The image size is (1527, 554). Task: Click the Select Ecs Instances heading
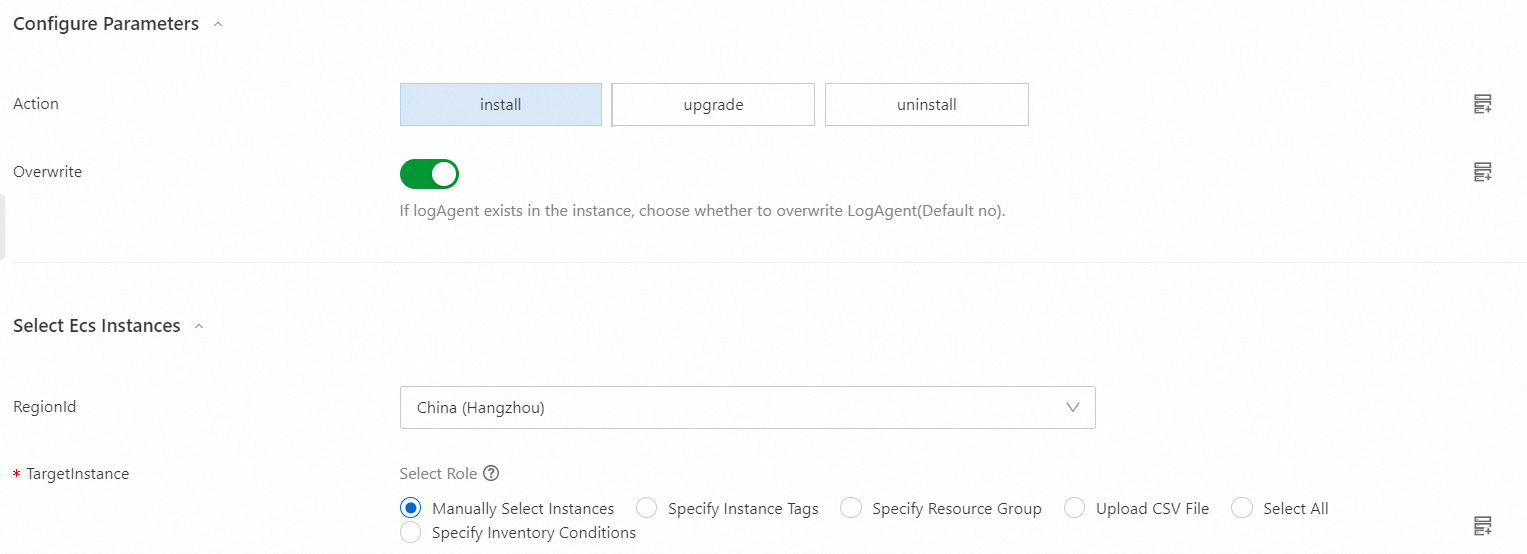coord(97,326)
